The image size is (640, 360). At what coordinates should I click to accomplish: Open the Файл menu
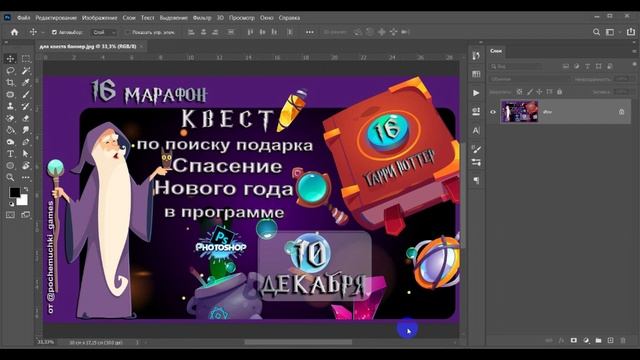click(24, 18)
